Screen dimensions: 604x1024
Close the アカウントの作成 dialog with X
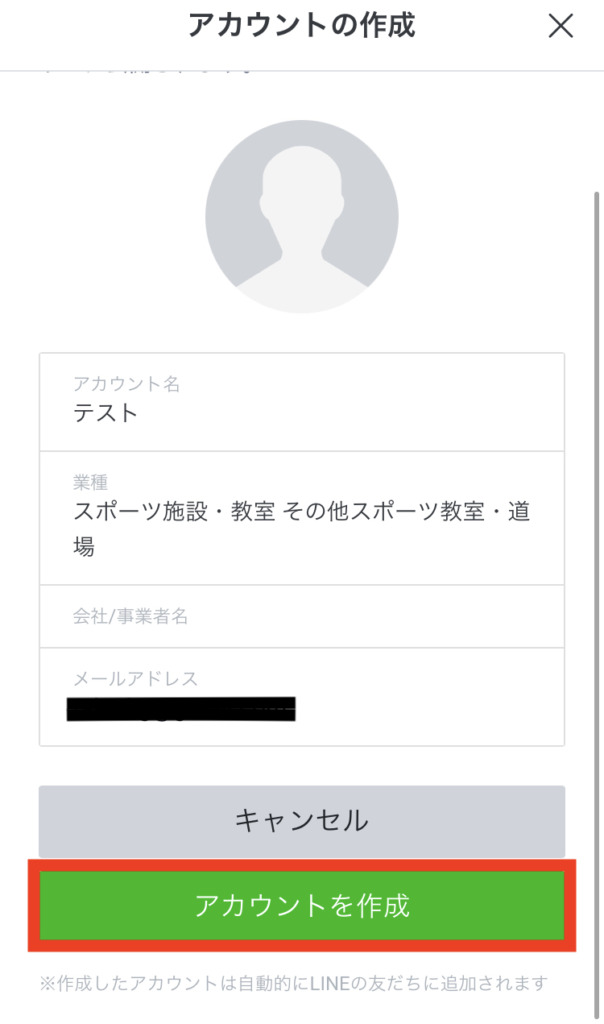[x=561, y=27]
